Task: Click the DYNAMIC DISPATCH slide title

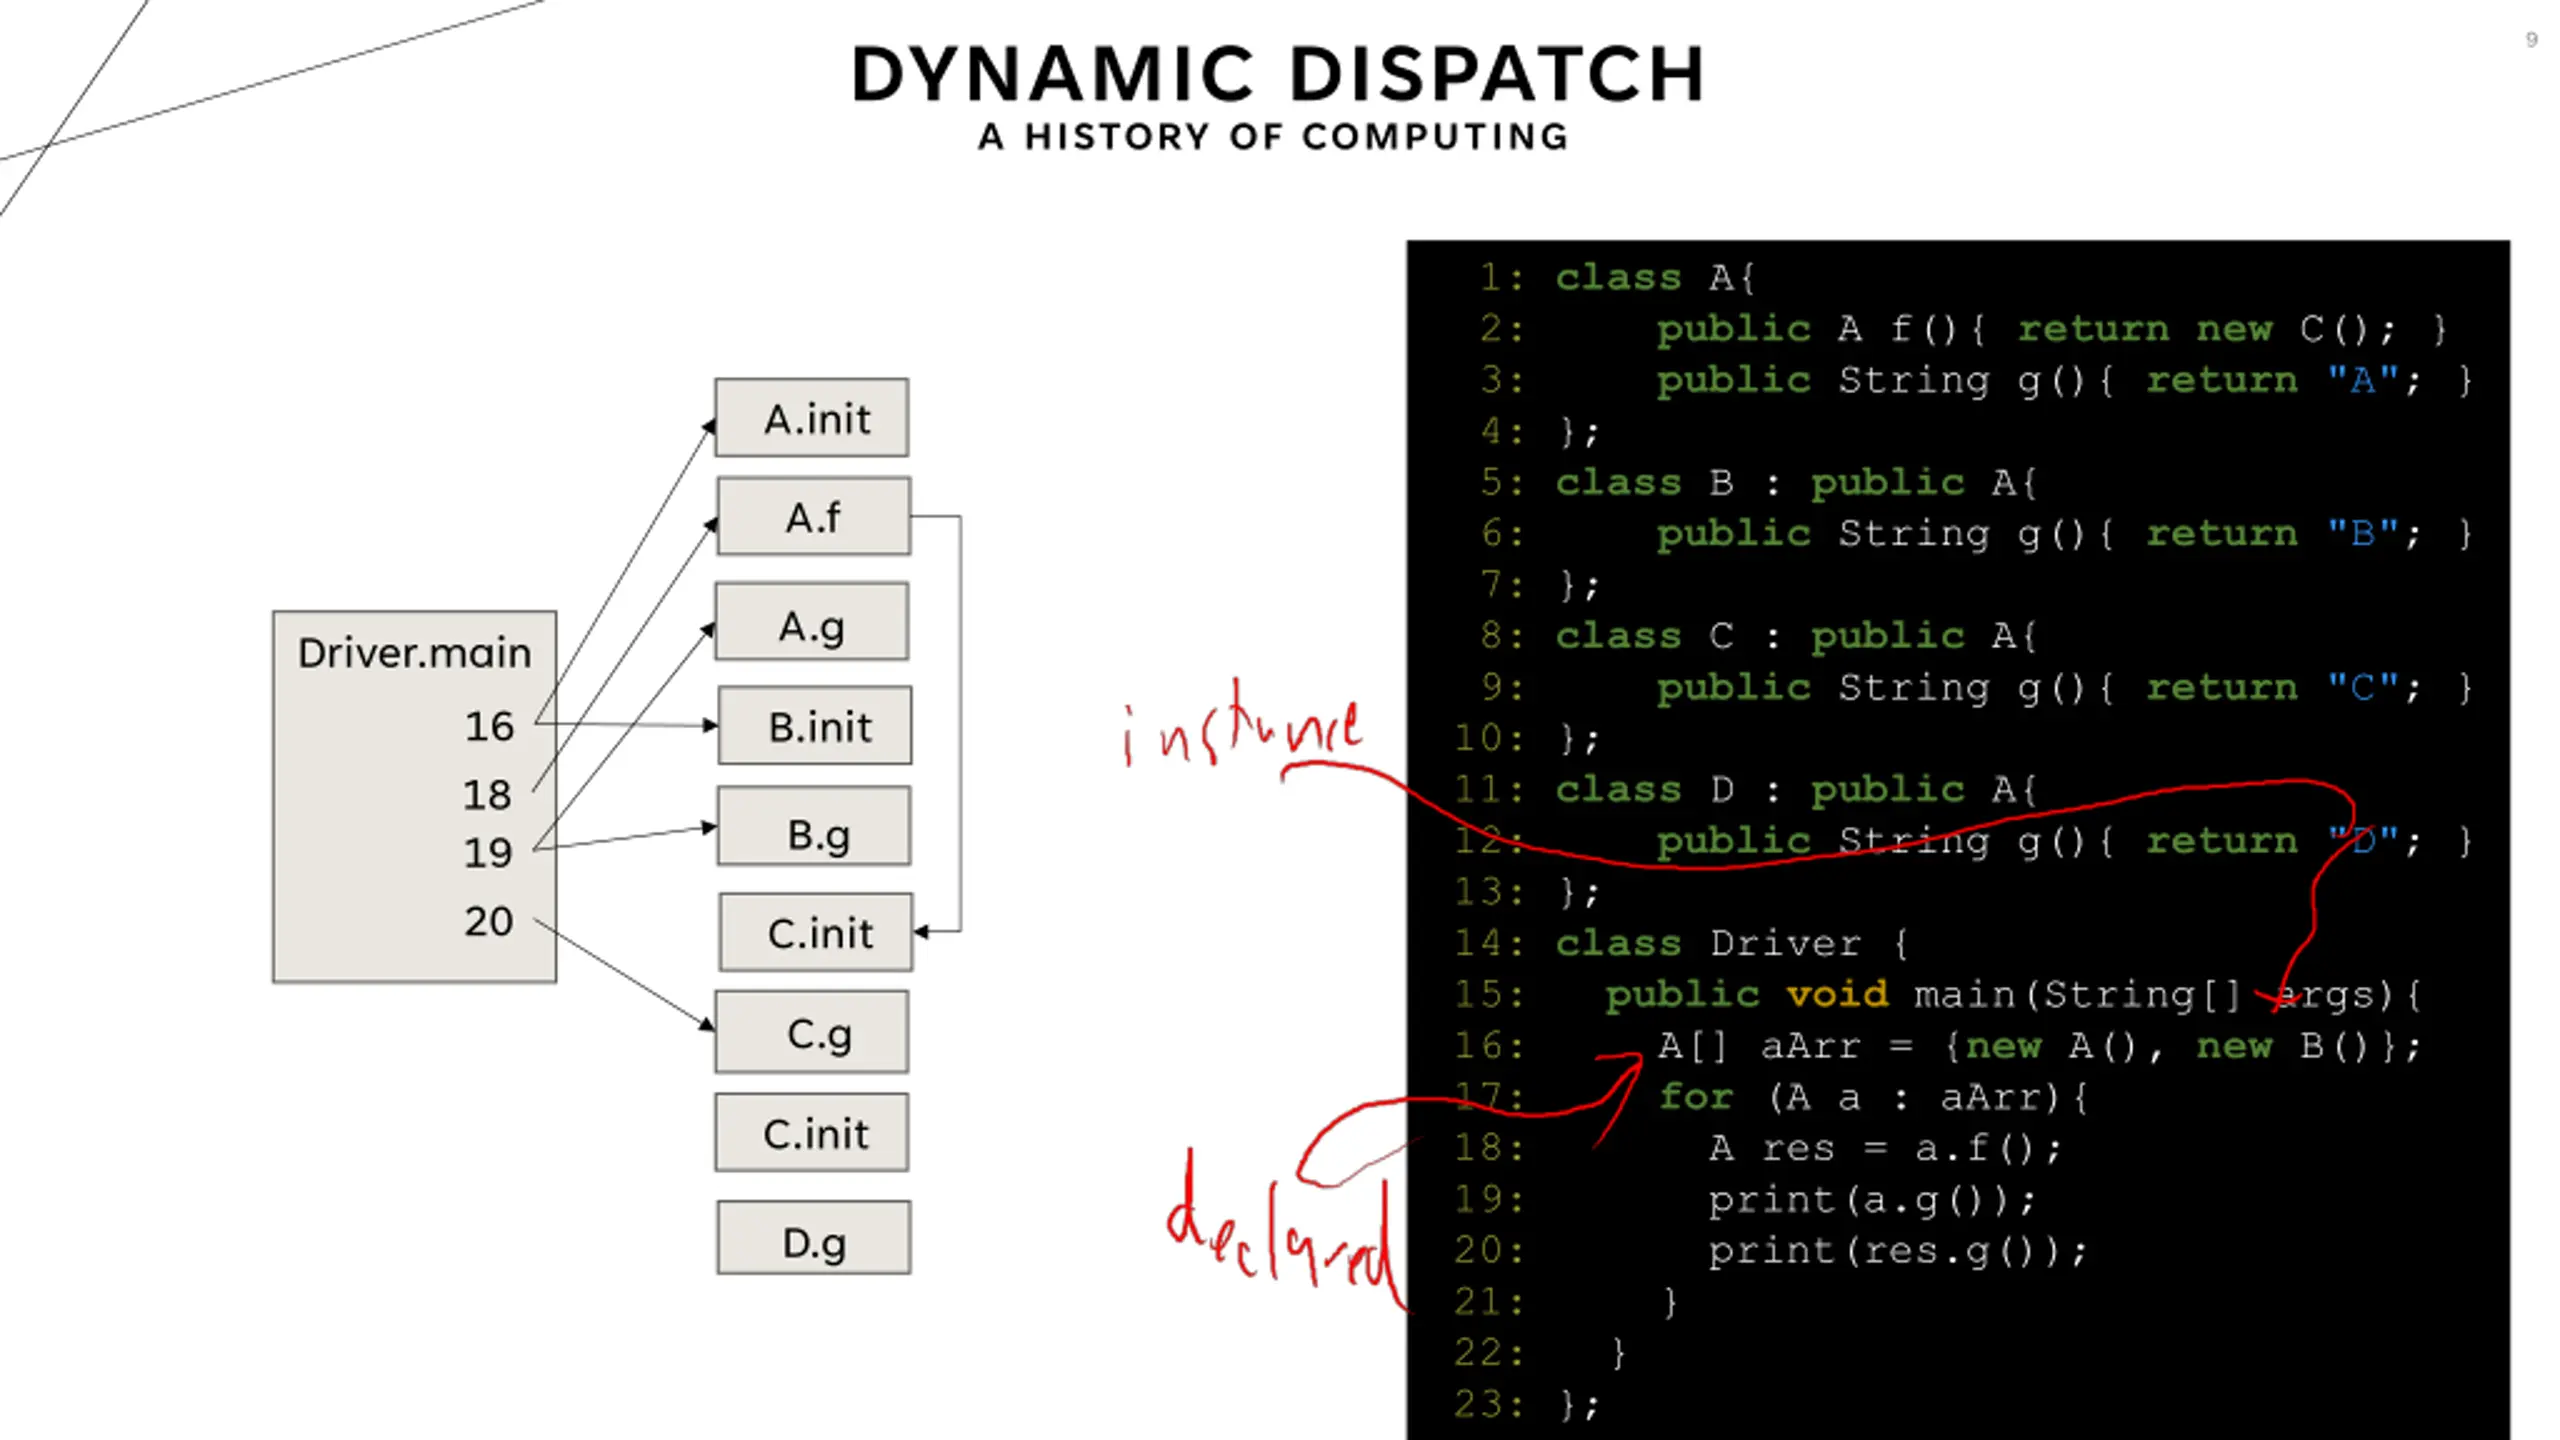Action: (x=1278, y=75)
